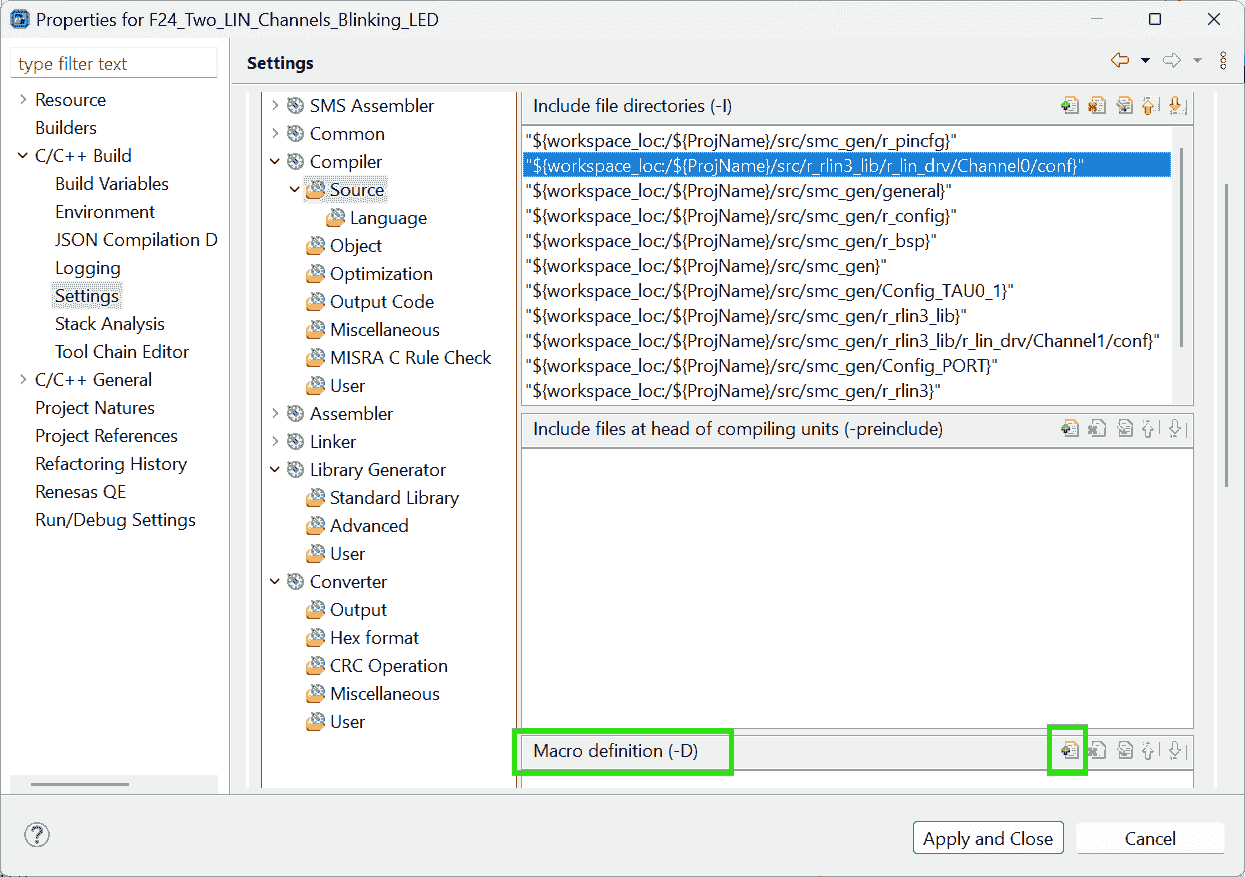Expand the Linker settings node

[x=275, y=442]
